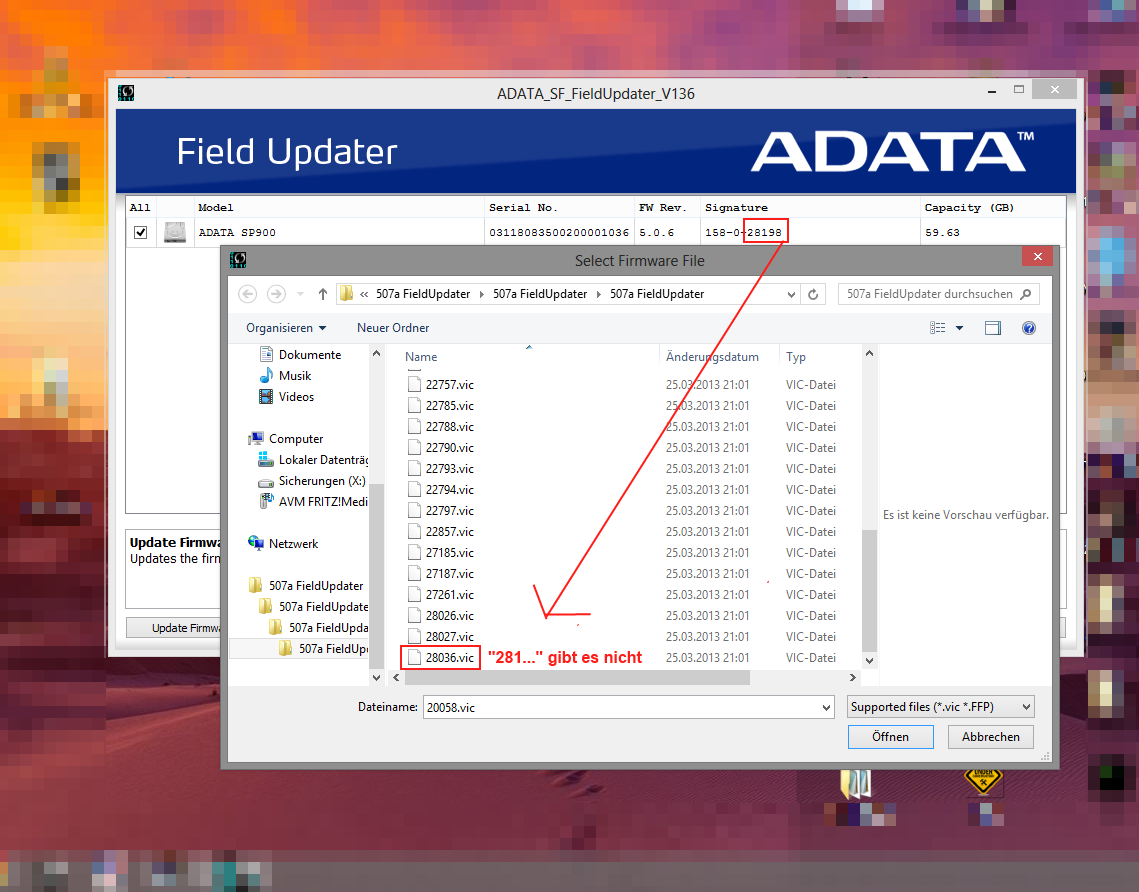Click the search magnifier icon
Screen dimensions: 1139x892
1026,294
